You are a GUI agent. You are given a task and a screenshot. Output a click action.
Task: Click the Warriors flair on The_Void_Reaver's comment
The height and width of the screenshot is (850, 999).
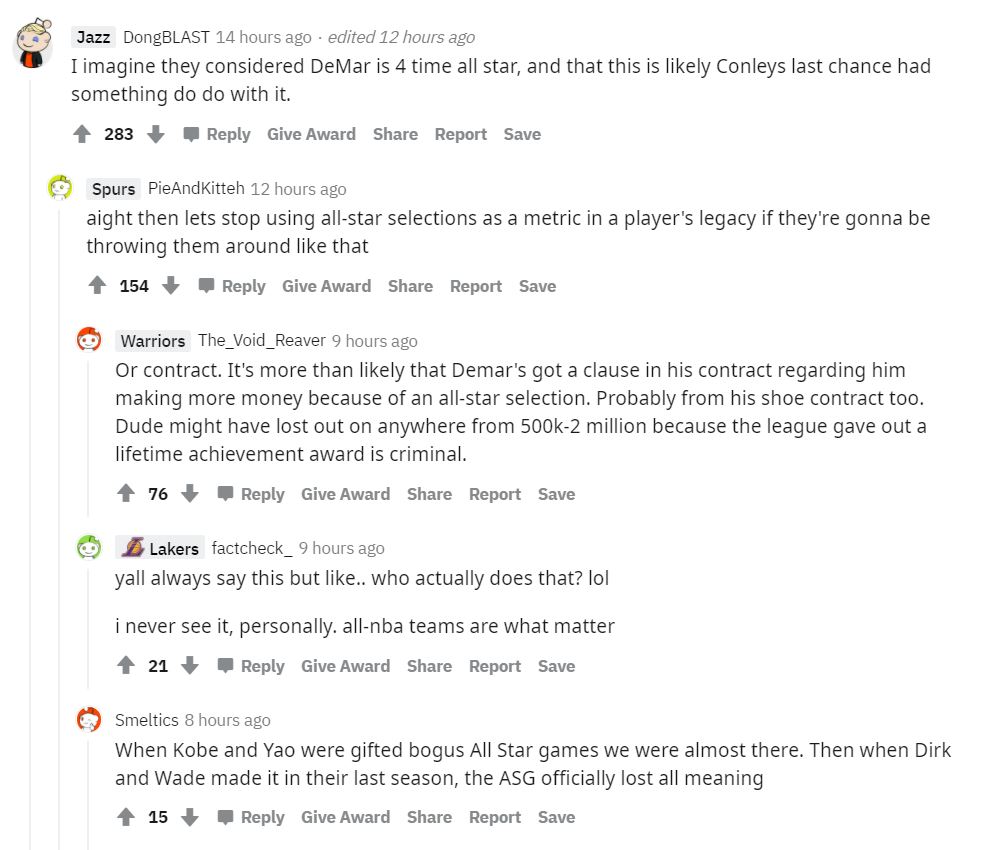[x=152, y=341]
